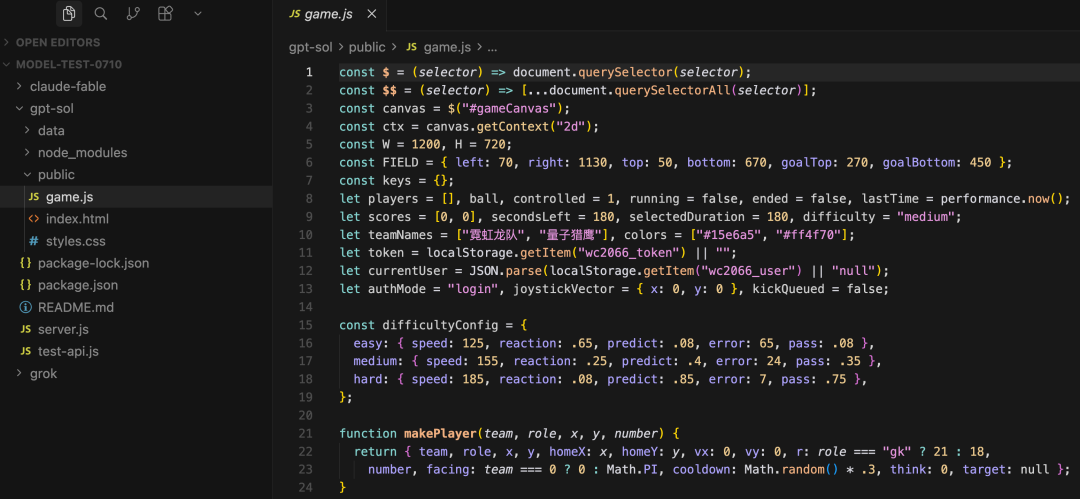Open README.md file
The image size is (1080, 499).
(x=136, y=307)
